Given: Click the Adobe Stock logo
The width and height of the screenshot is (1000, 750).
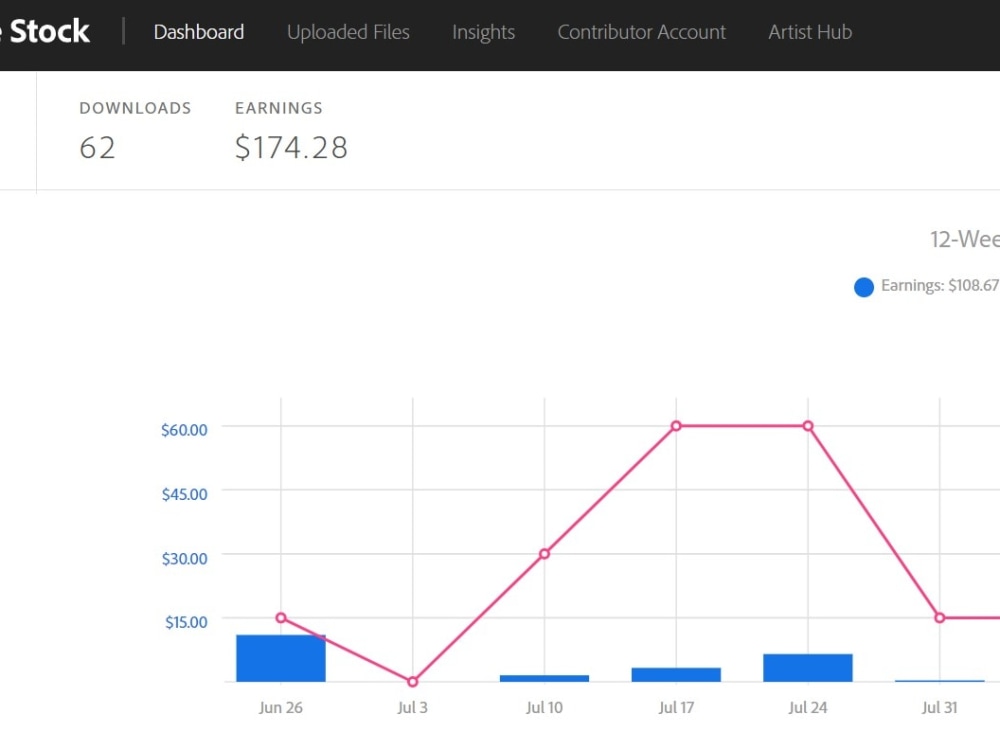Looking at the screenshot, I should [x=45, y=31].
